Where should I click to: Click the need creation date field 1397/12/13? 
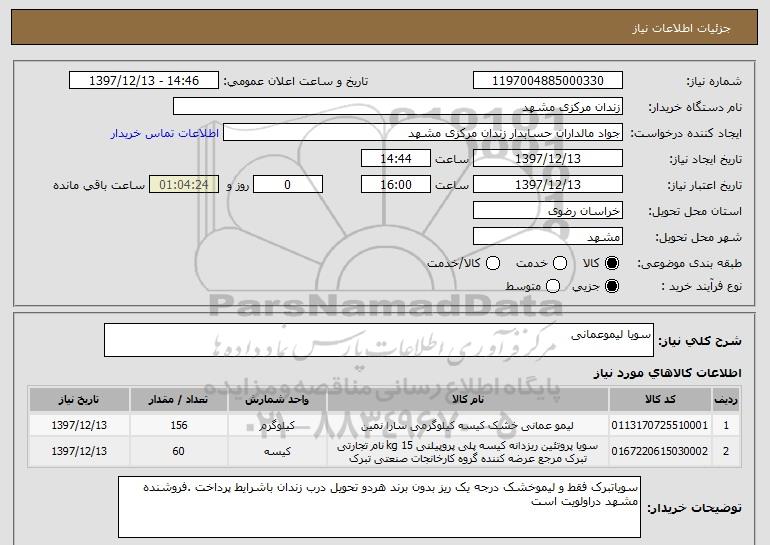point(548,159)
